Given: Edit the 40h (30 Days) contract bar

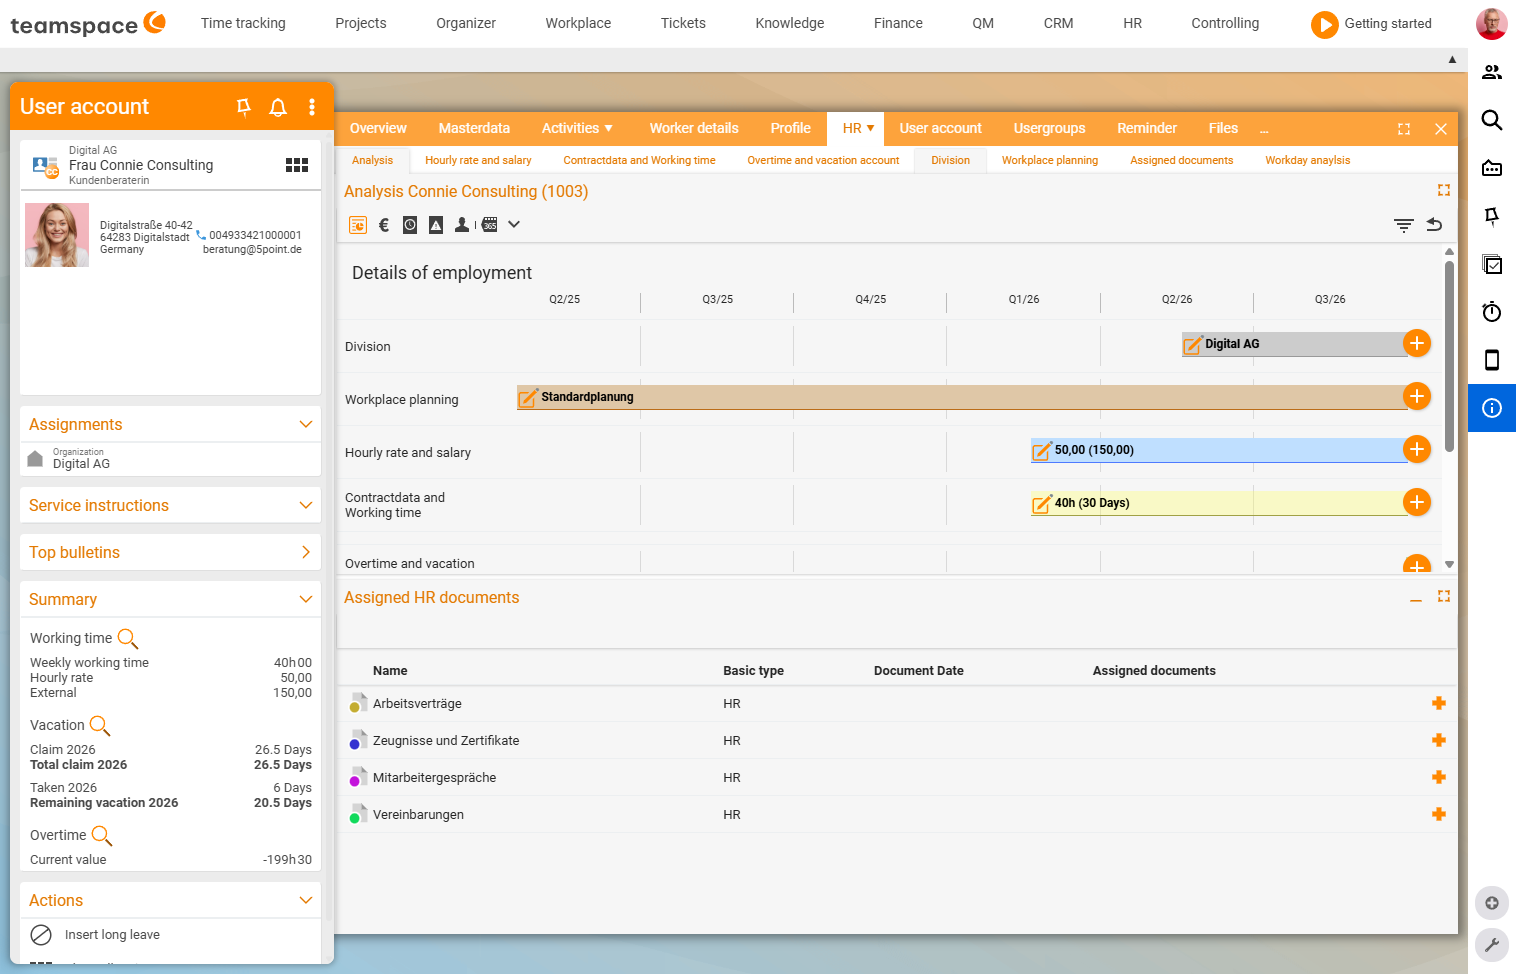Looking at the screenshot, I should click(x=1042, y=504).
